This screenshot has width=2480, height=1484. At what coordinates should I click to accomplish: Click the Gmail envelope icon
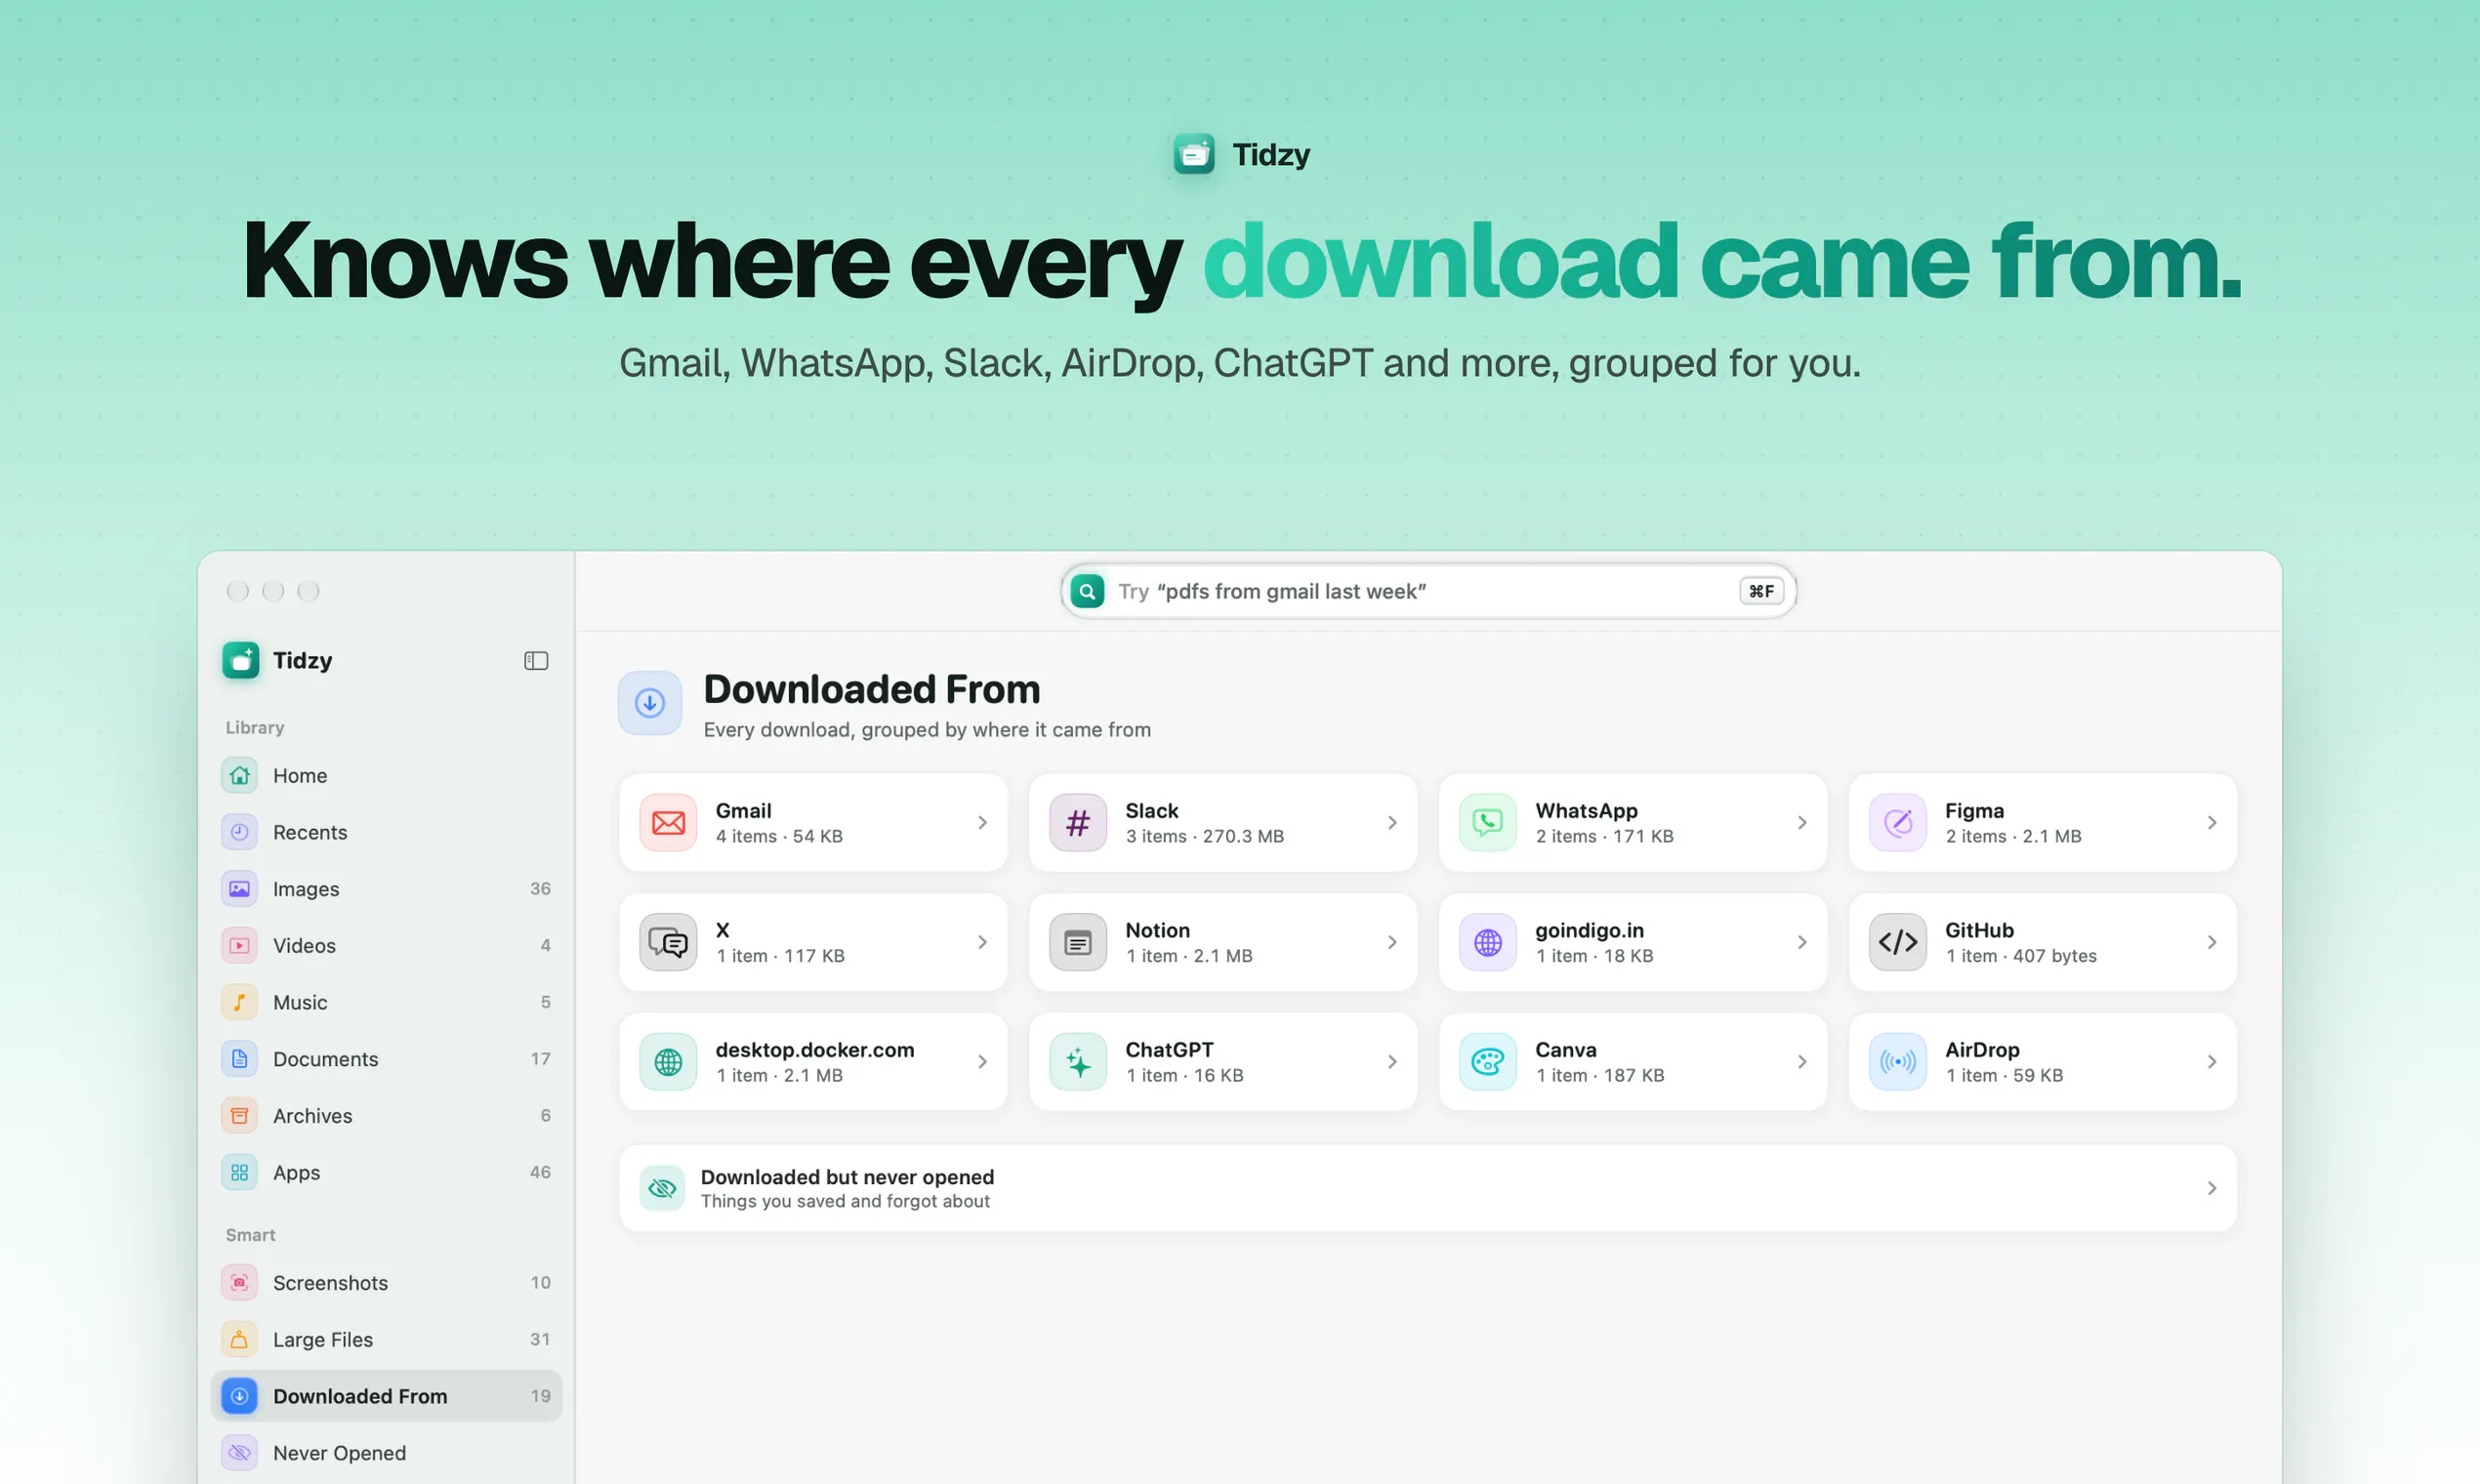point(668,822)
